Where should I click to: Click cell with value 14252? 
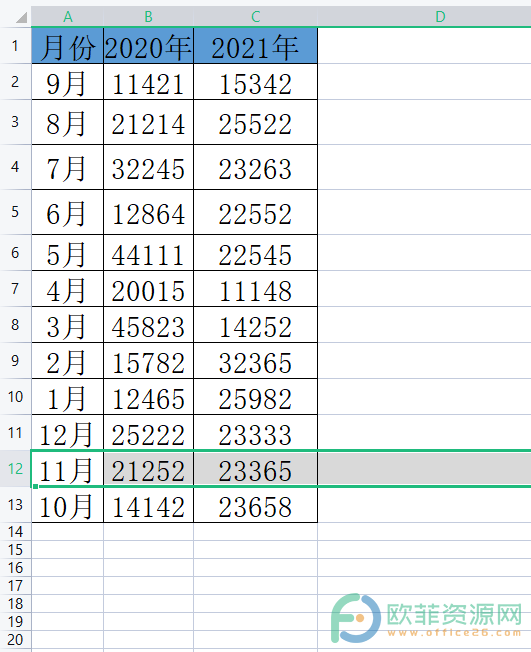[x=255, y=325]
